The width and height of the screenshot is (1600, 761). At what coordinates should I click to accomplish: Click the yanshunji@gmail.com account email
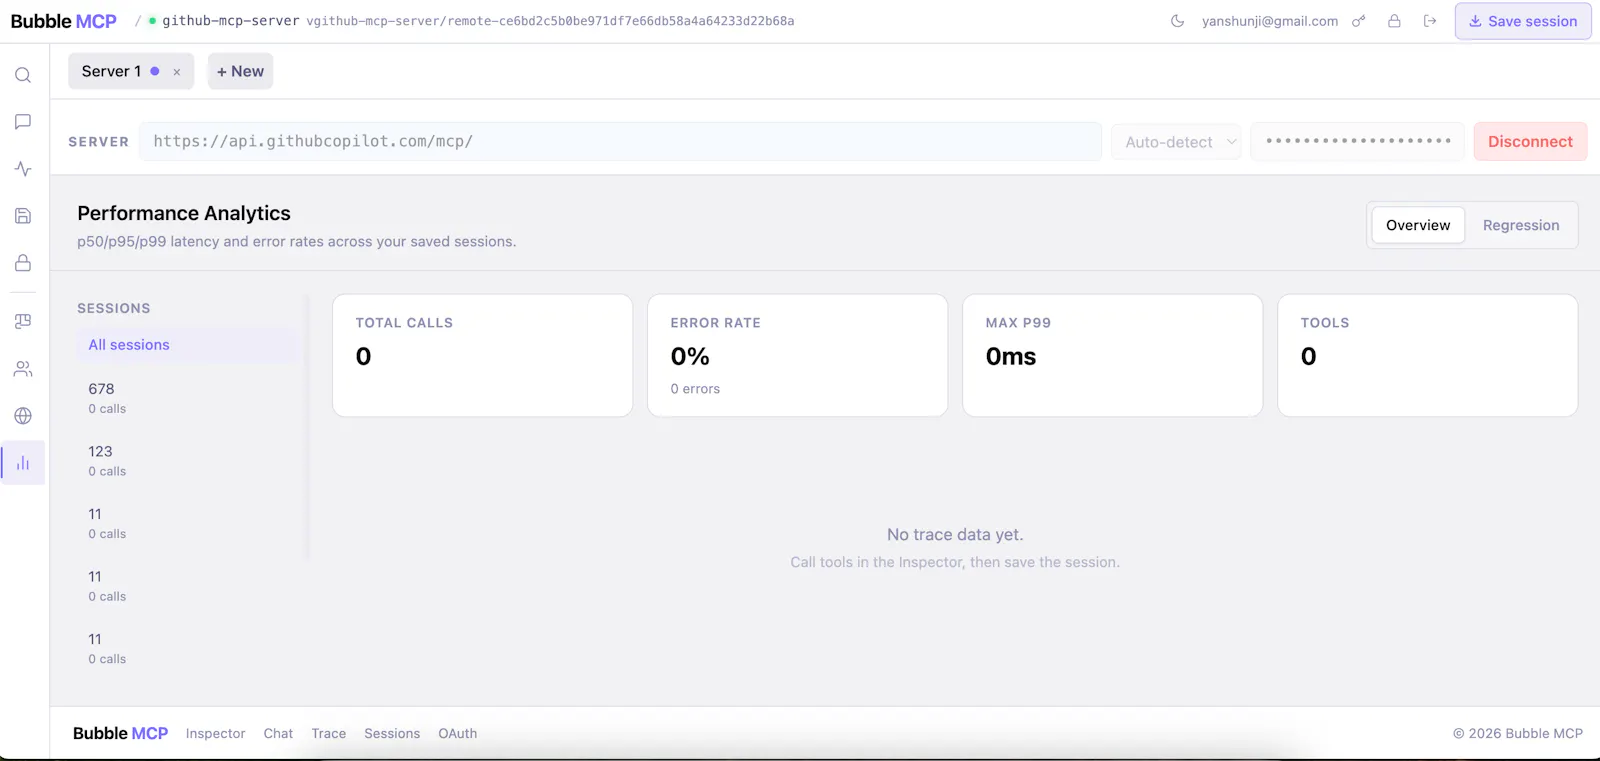(x=1270, y=21)
